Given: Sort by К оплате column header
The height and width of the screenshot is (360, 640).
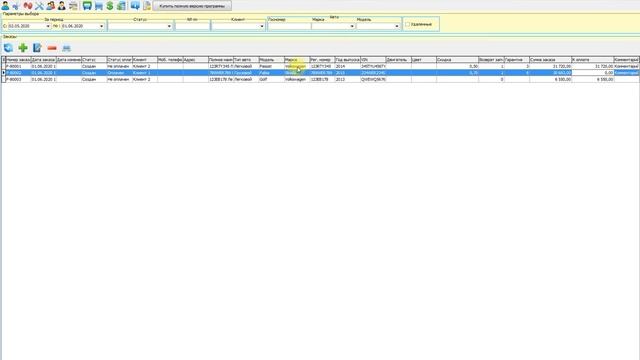Looking at the screenshot, I should 592,60.
